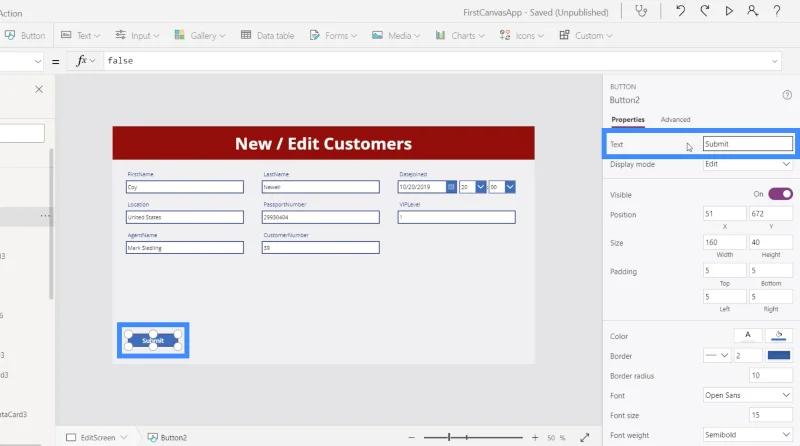Image resolution: width=800 pixels, height=446 pixels.
Task: Click the Padding Top field
Action: pos(724,270)
